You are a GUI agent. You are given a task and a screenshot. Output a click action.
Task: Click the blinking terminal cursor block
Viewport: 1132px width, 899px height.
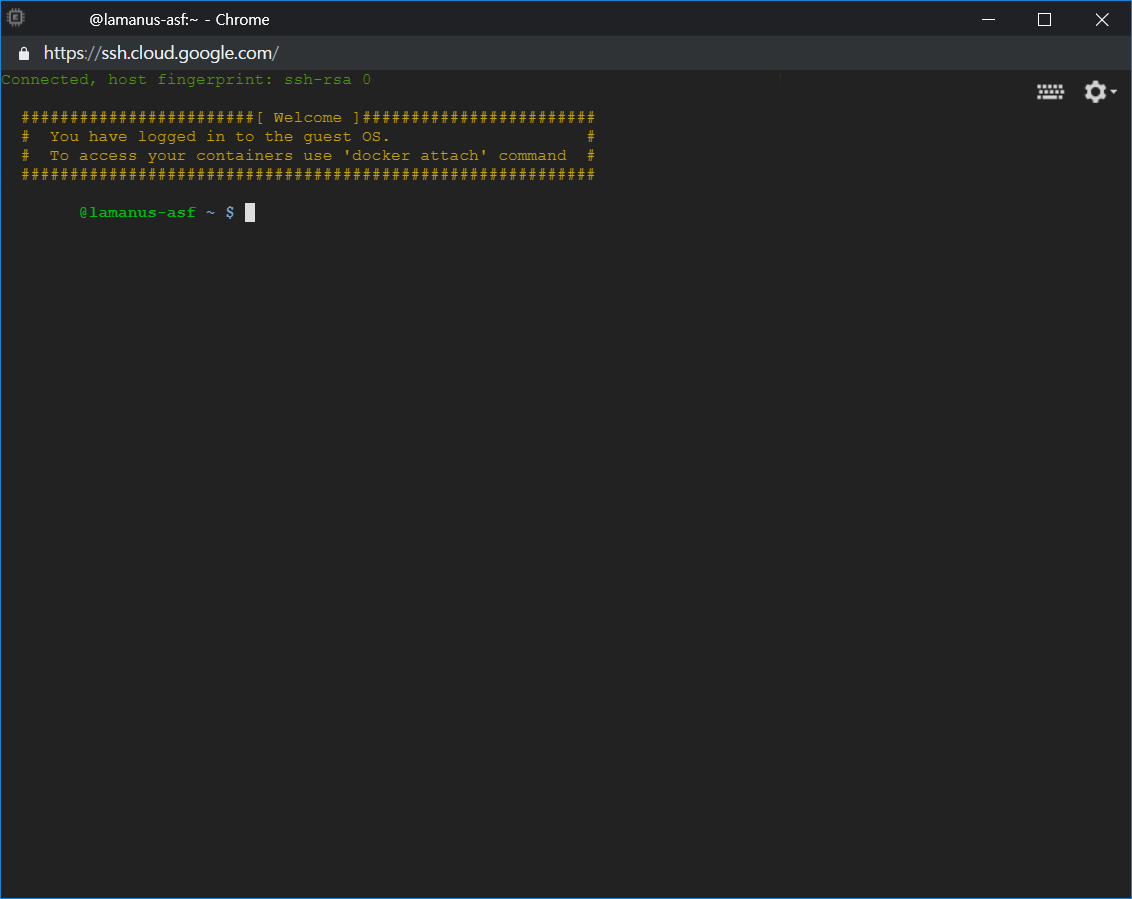[250, 212]
